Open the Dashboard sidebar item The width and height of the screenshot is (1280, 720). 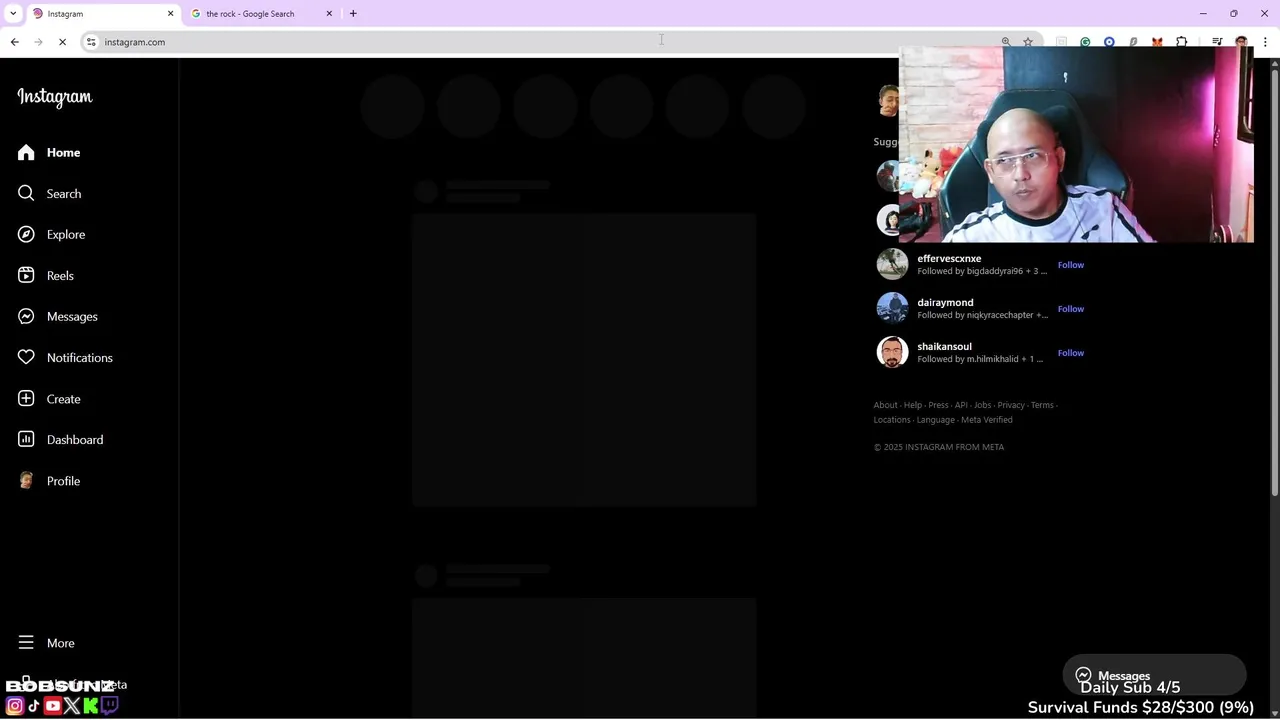click(60, 439)
